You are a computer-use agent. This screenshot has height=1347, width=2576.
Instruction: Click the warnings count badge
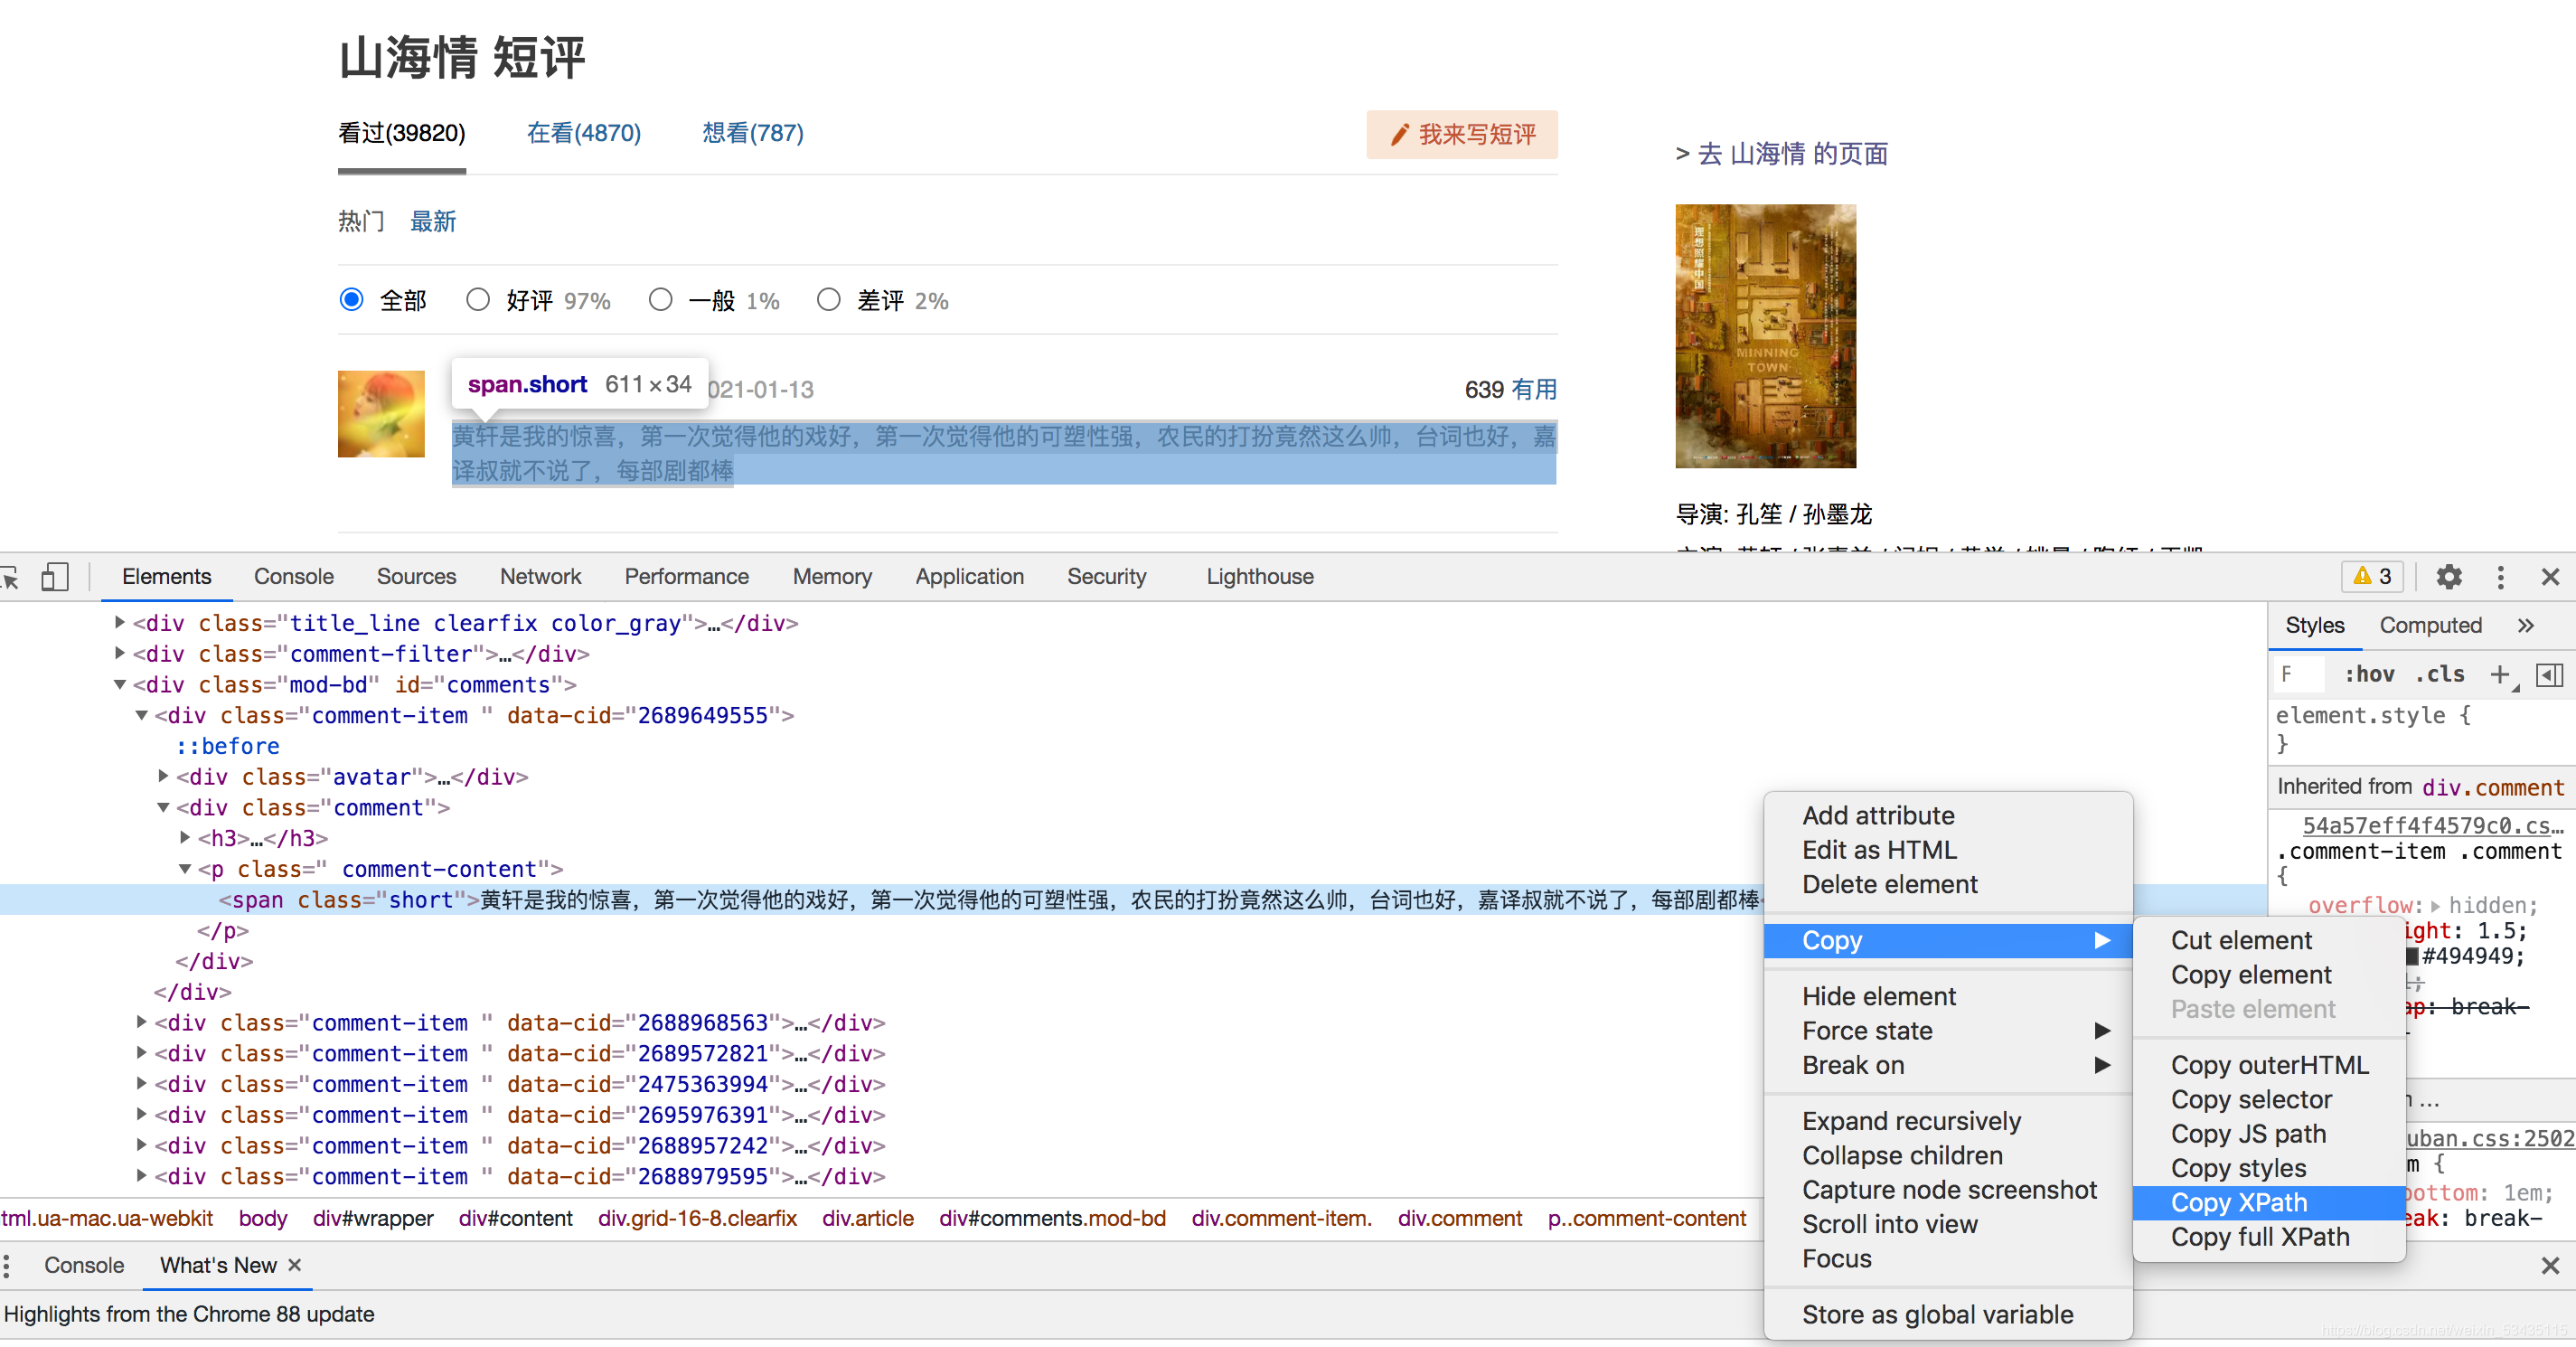pos(2372,577)
